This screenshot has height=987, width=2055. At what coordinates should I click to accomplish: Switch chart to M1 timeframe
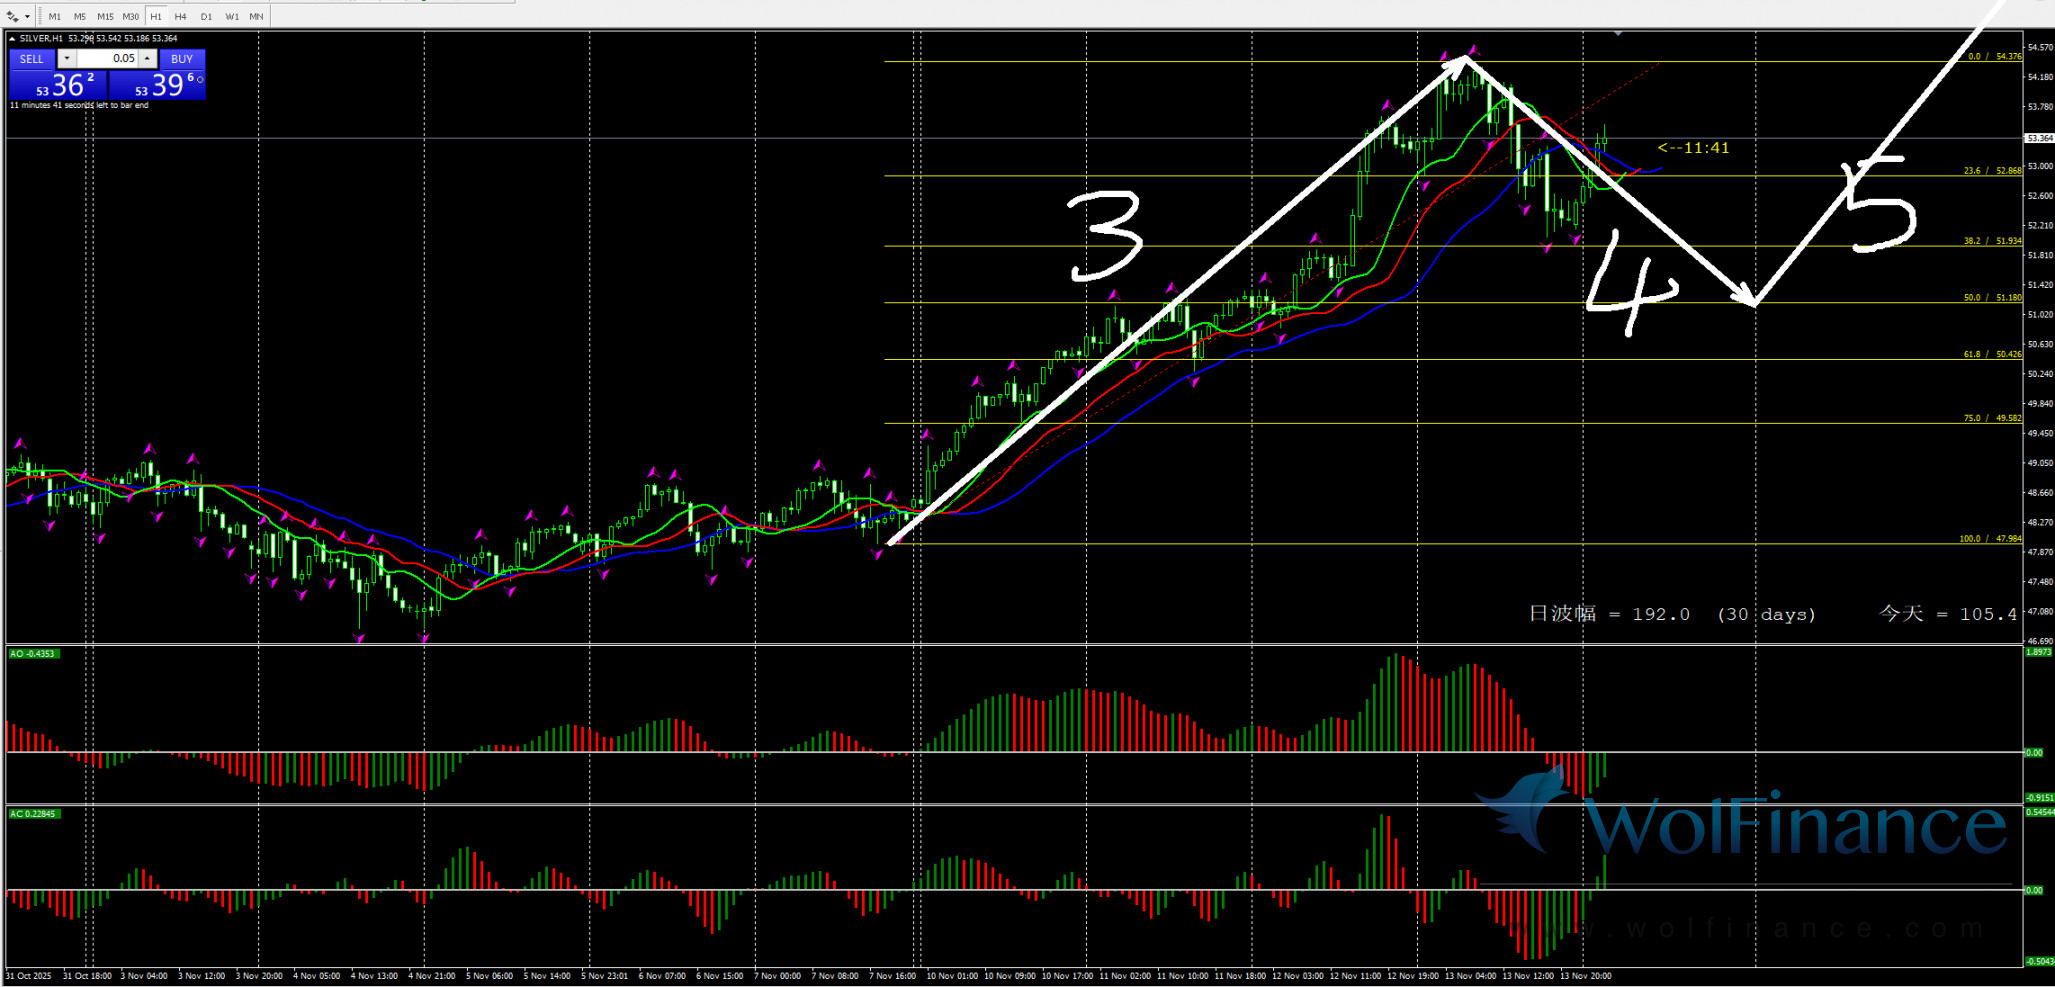[55, 17]
